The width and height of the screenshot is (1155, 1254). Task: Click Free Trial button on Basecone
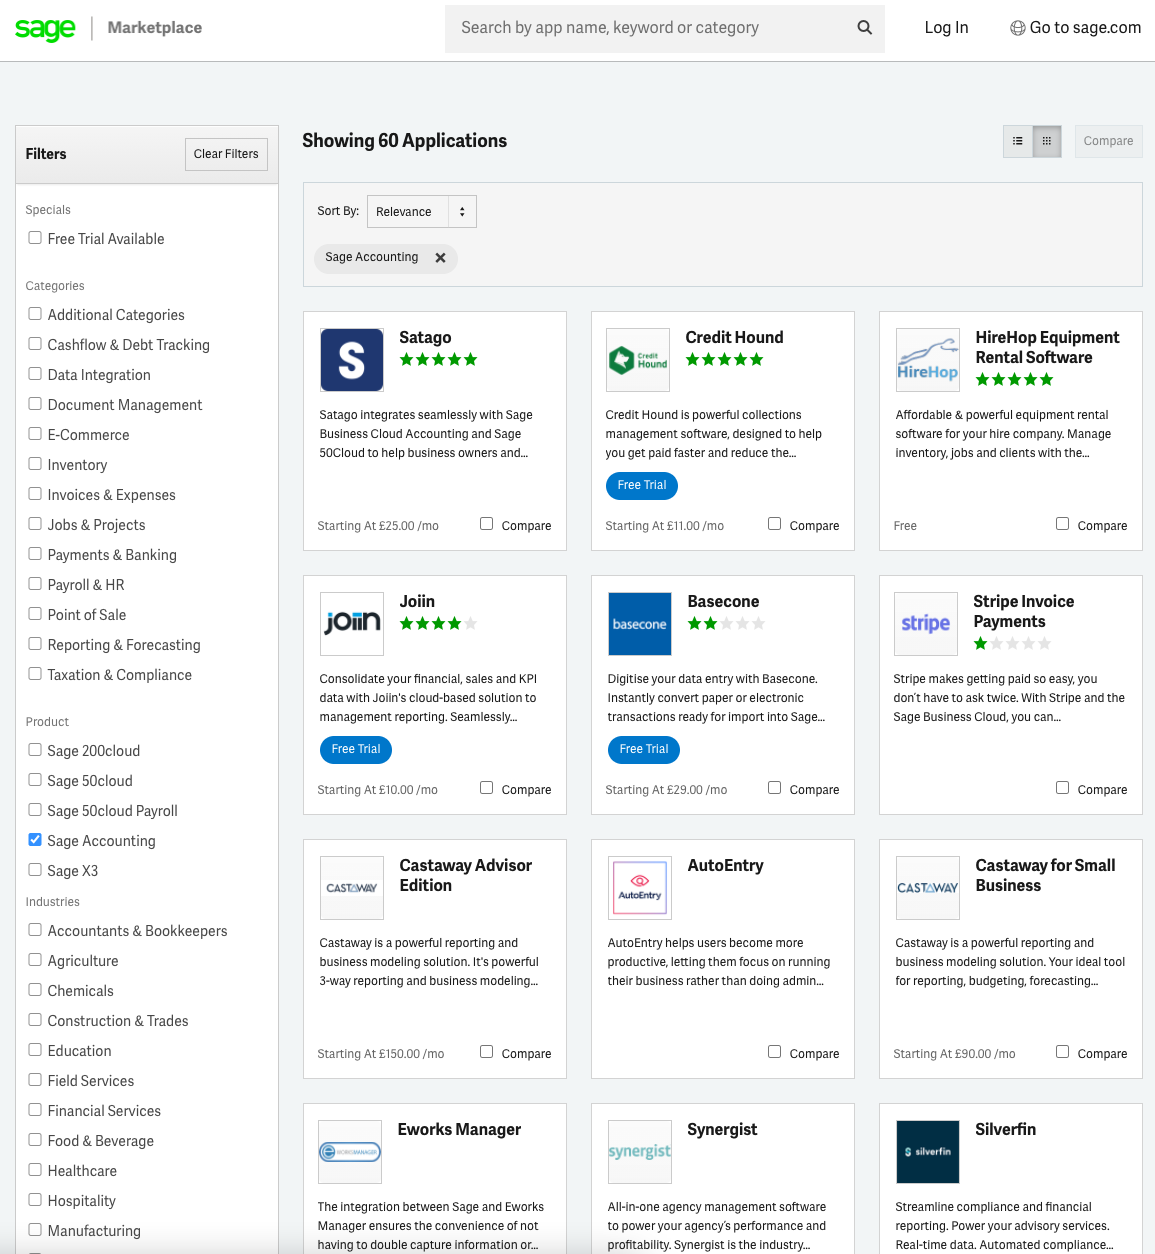click(644, 750)
